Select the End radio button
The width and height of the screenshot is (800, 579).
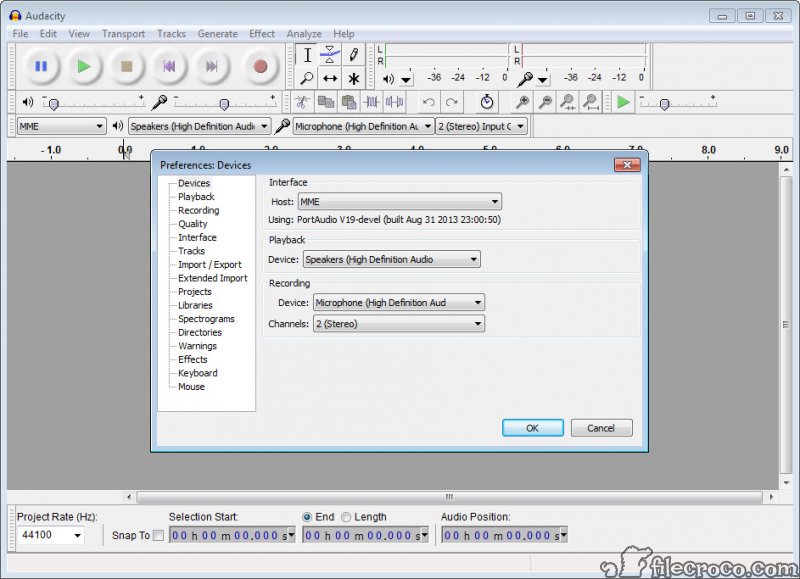coord(307,517)
